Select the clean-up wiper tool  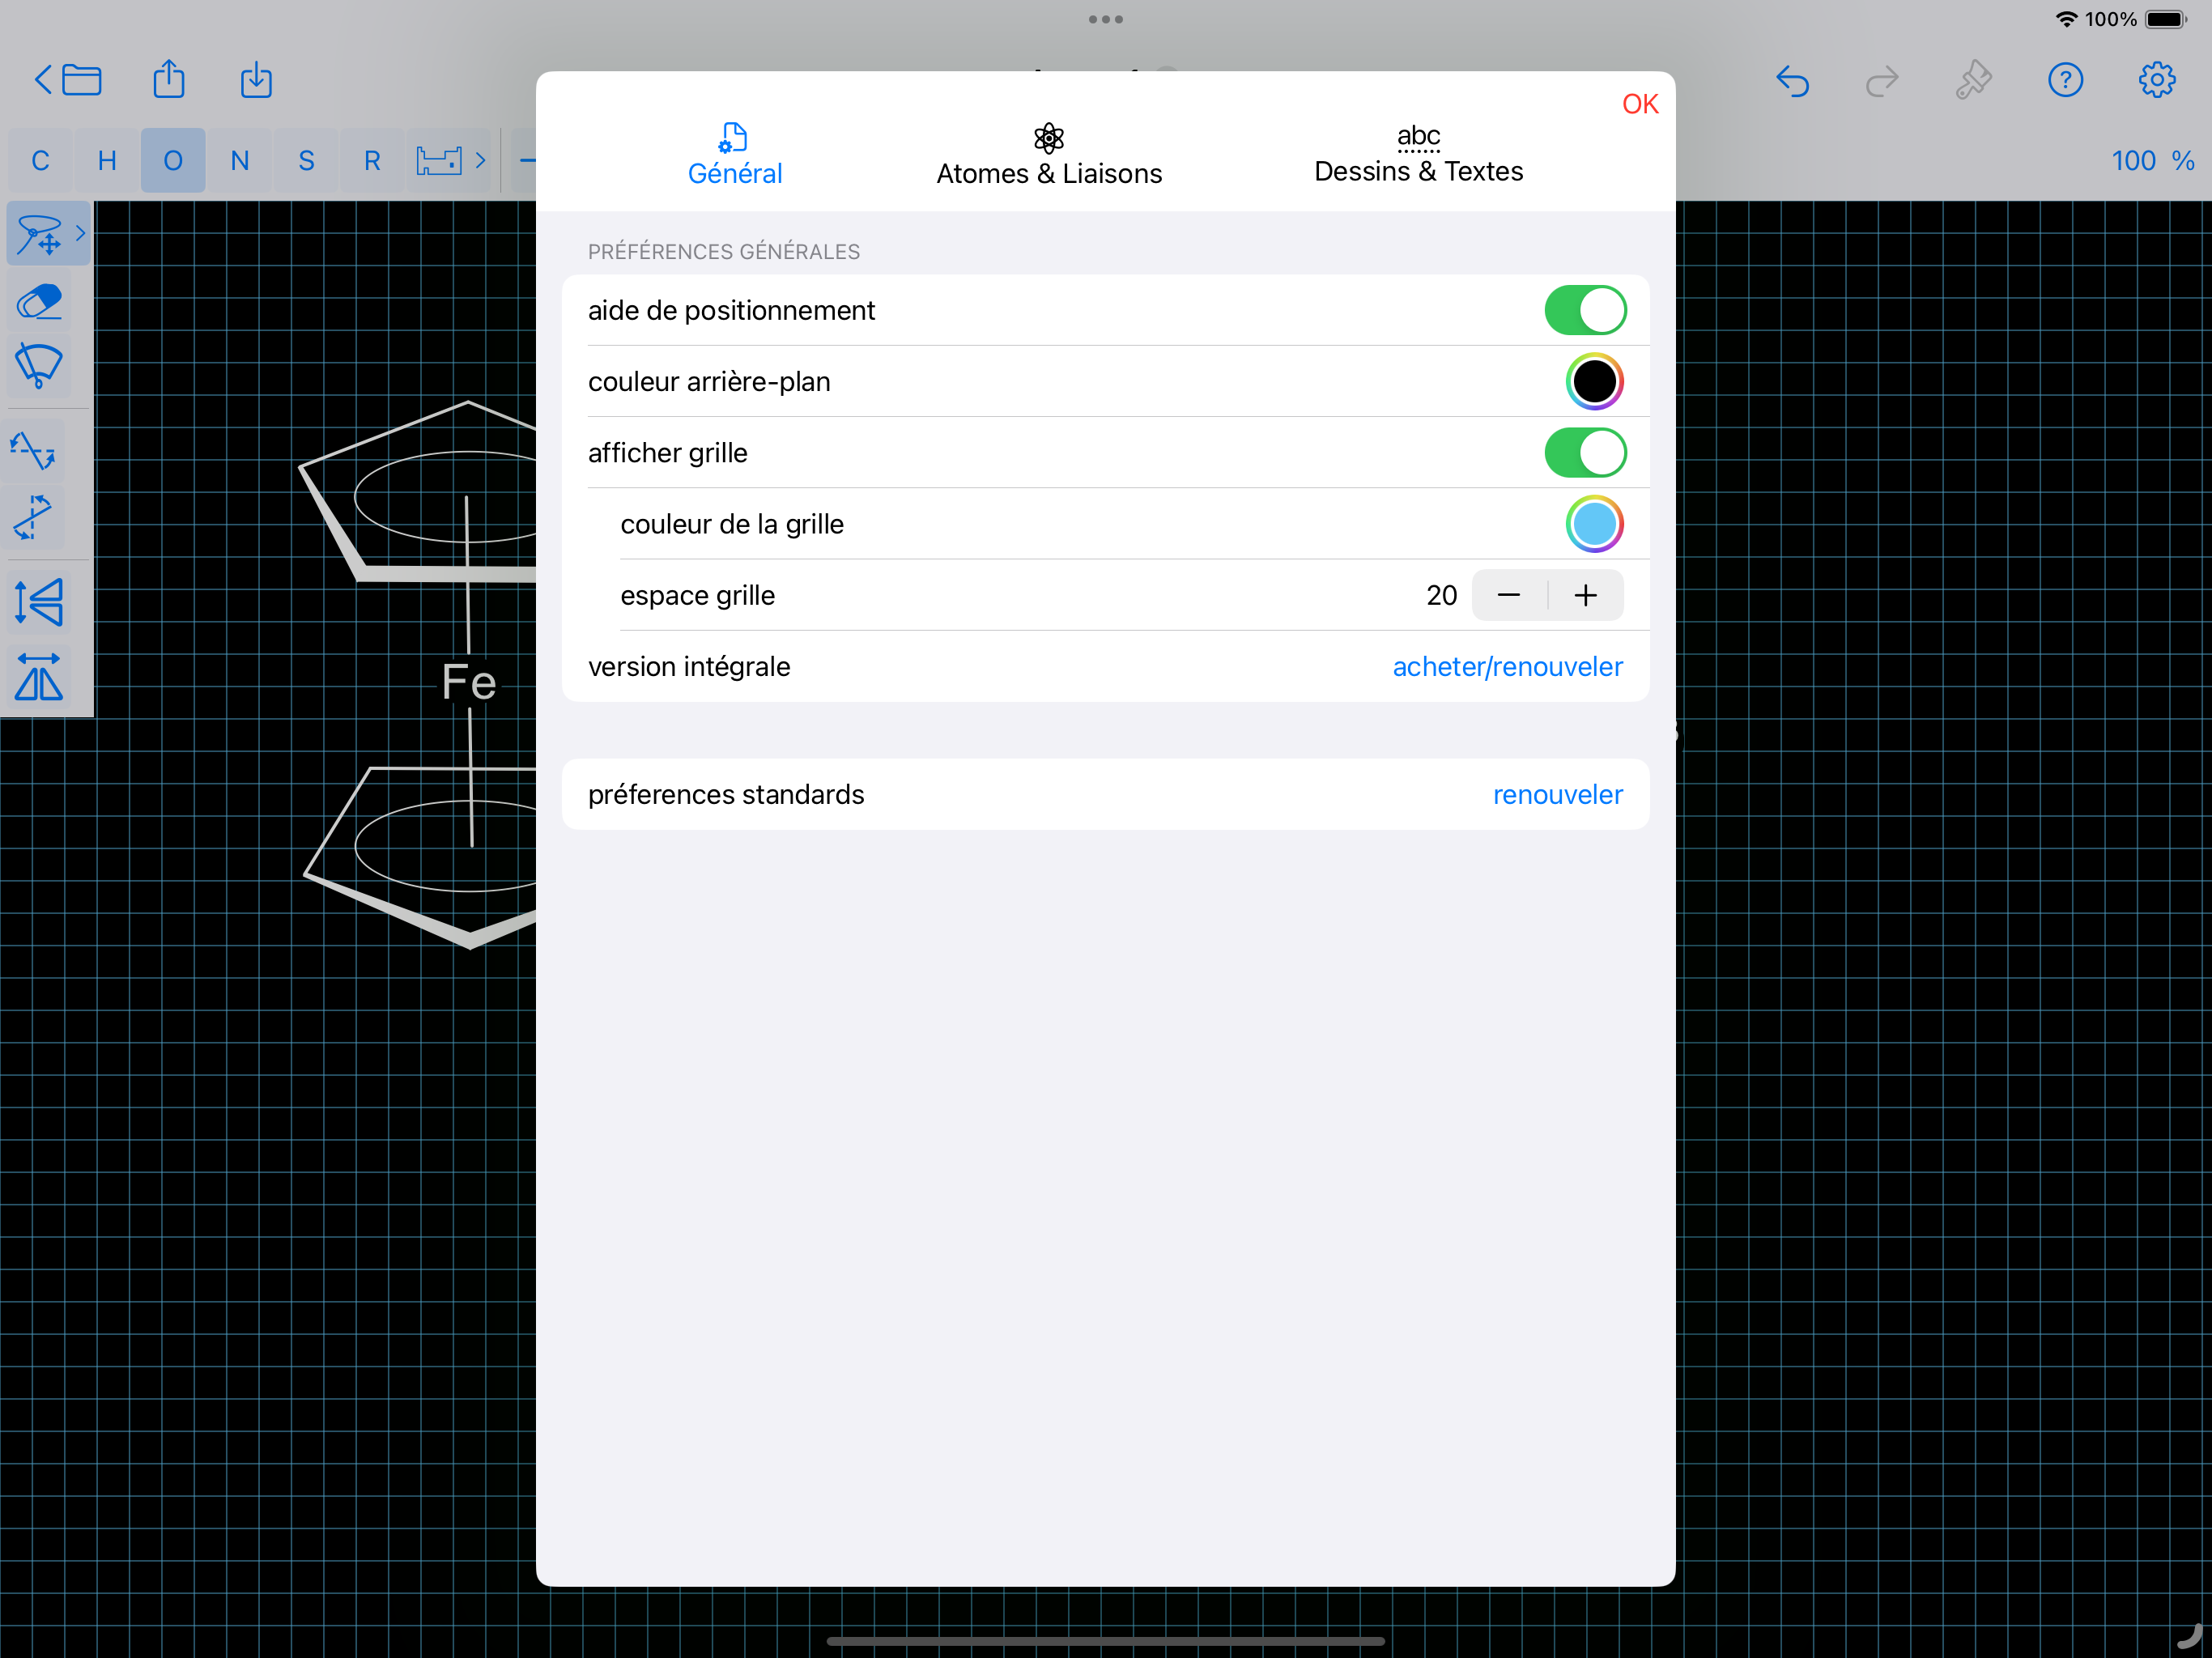pyautogui.click(x=40, y=366)
